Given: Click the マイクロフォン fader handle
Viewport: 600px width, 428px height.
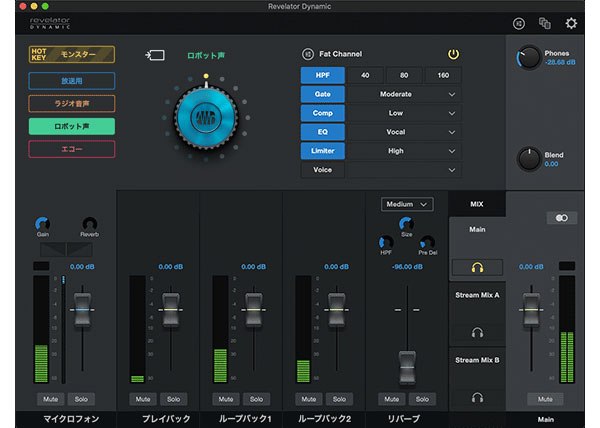Looking at the screenshot, I should 82,309.
